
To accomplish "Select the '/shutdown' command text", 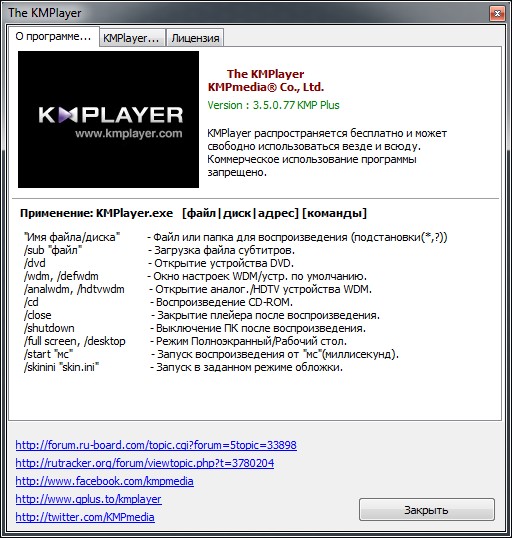I will (x=49, y=328).
